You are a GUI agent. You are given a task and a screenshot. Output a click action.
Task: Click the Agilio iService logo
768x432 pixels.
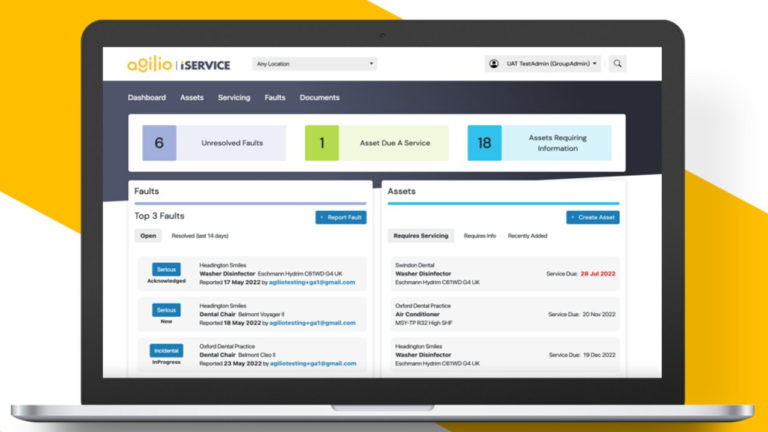[179, 64]
